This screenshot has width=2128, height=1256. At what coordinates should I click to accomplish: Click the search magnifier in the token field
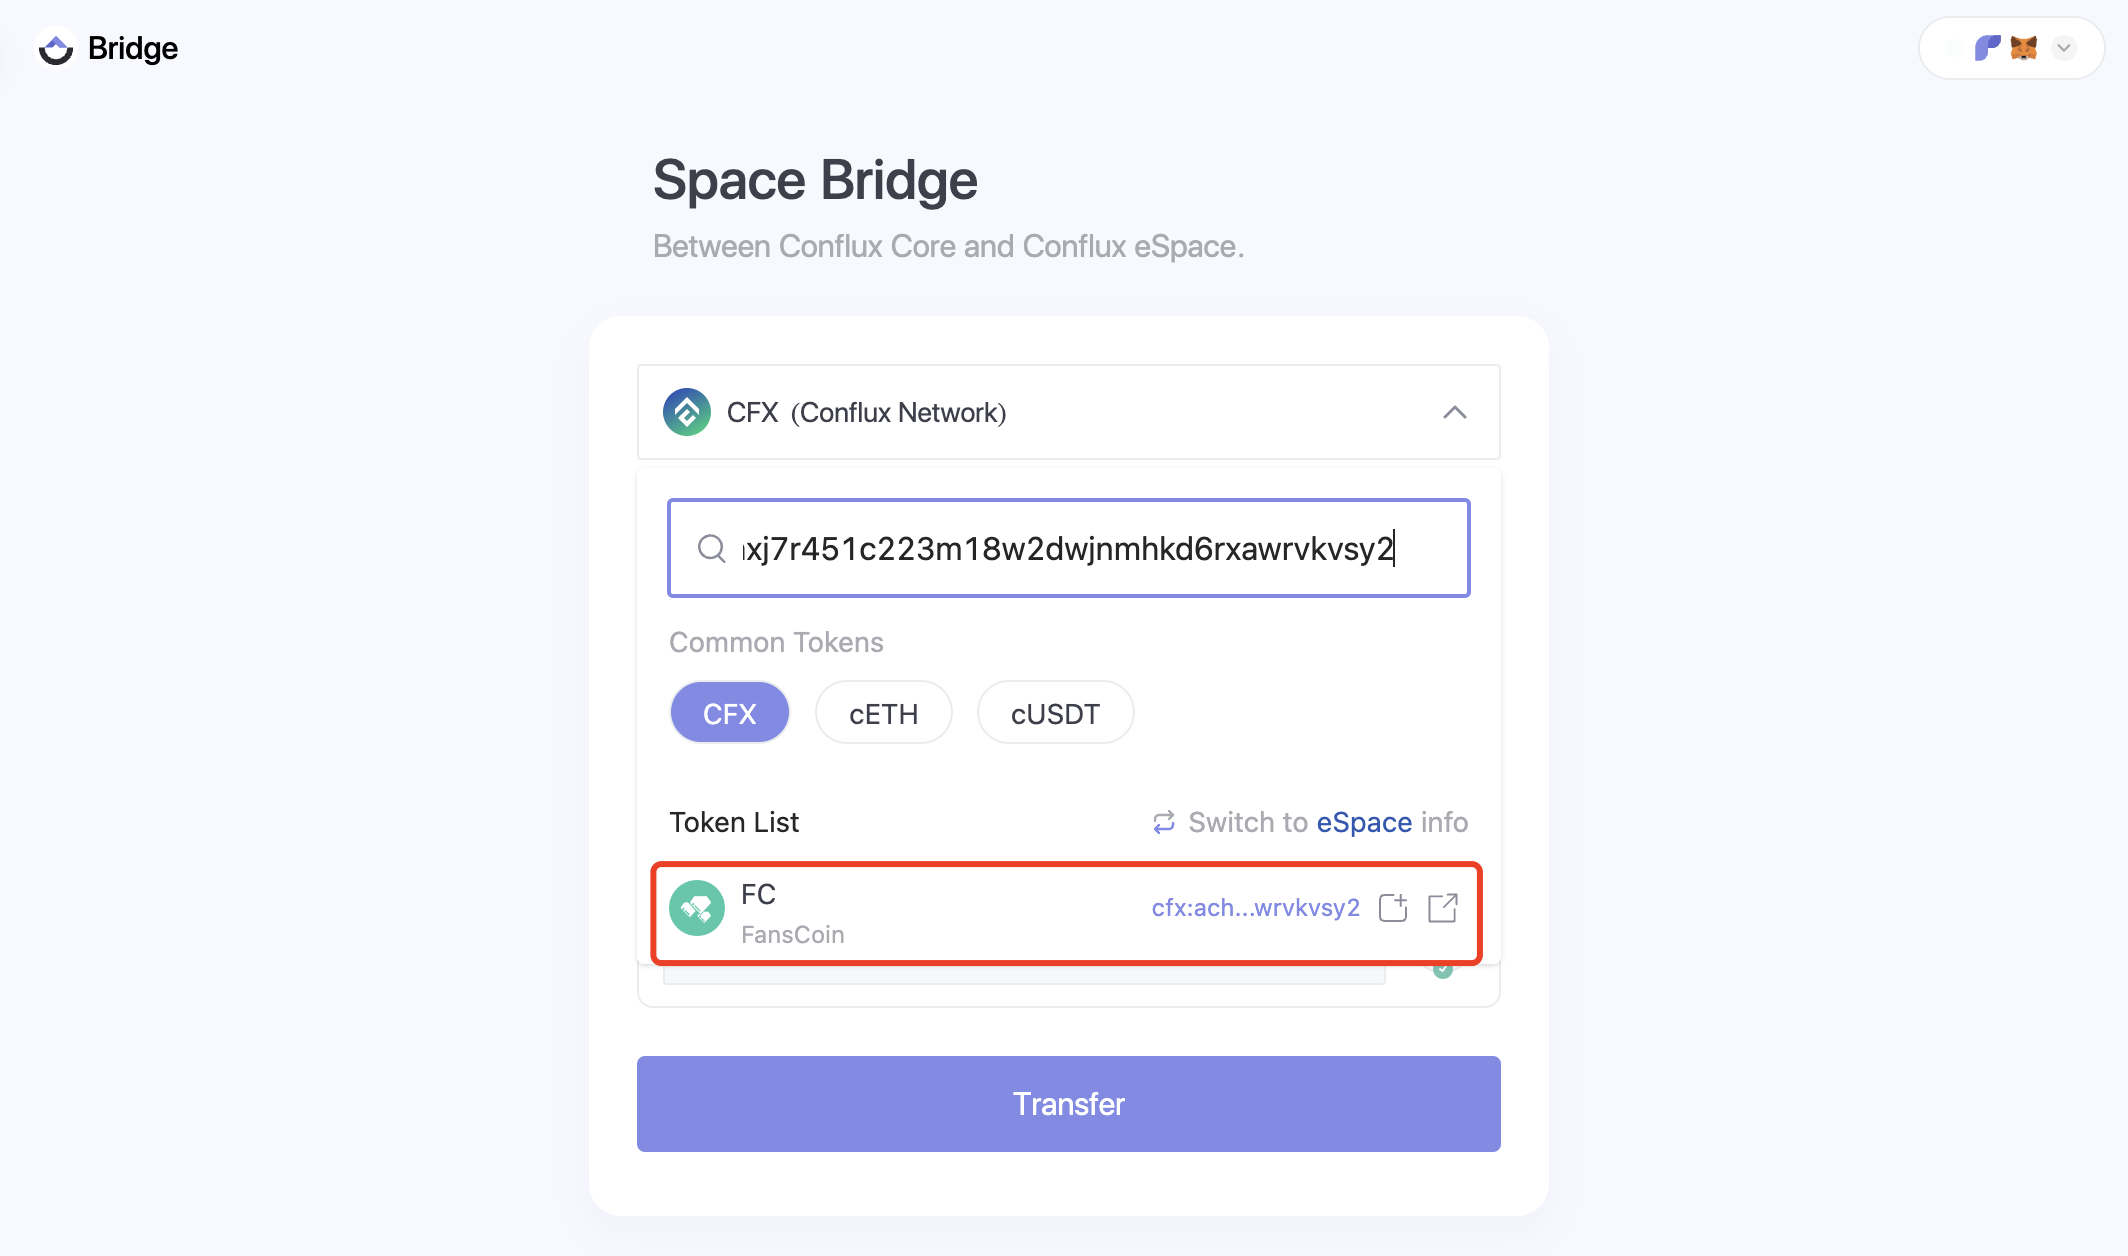(x=711, y=548)
